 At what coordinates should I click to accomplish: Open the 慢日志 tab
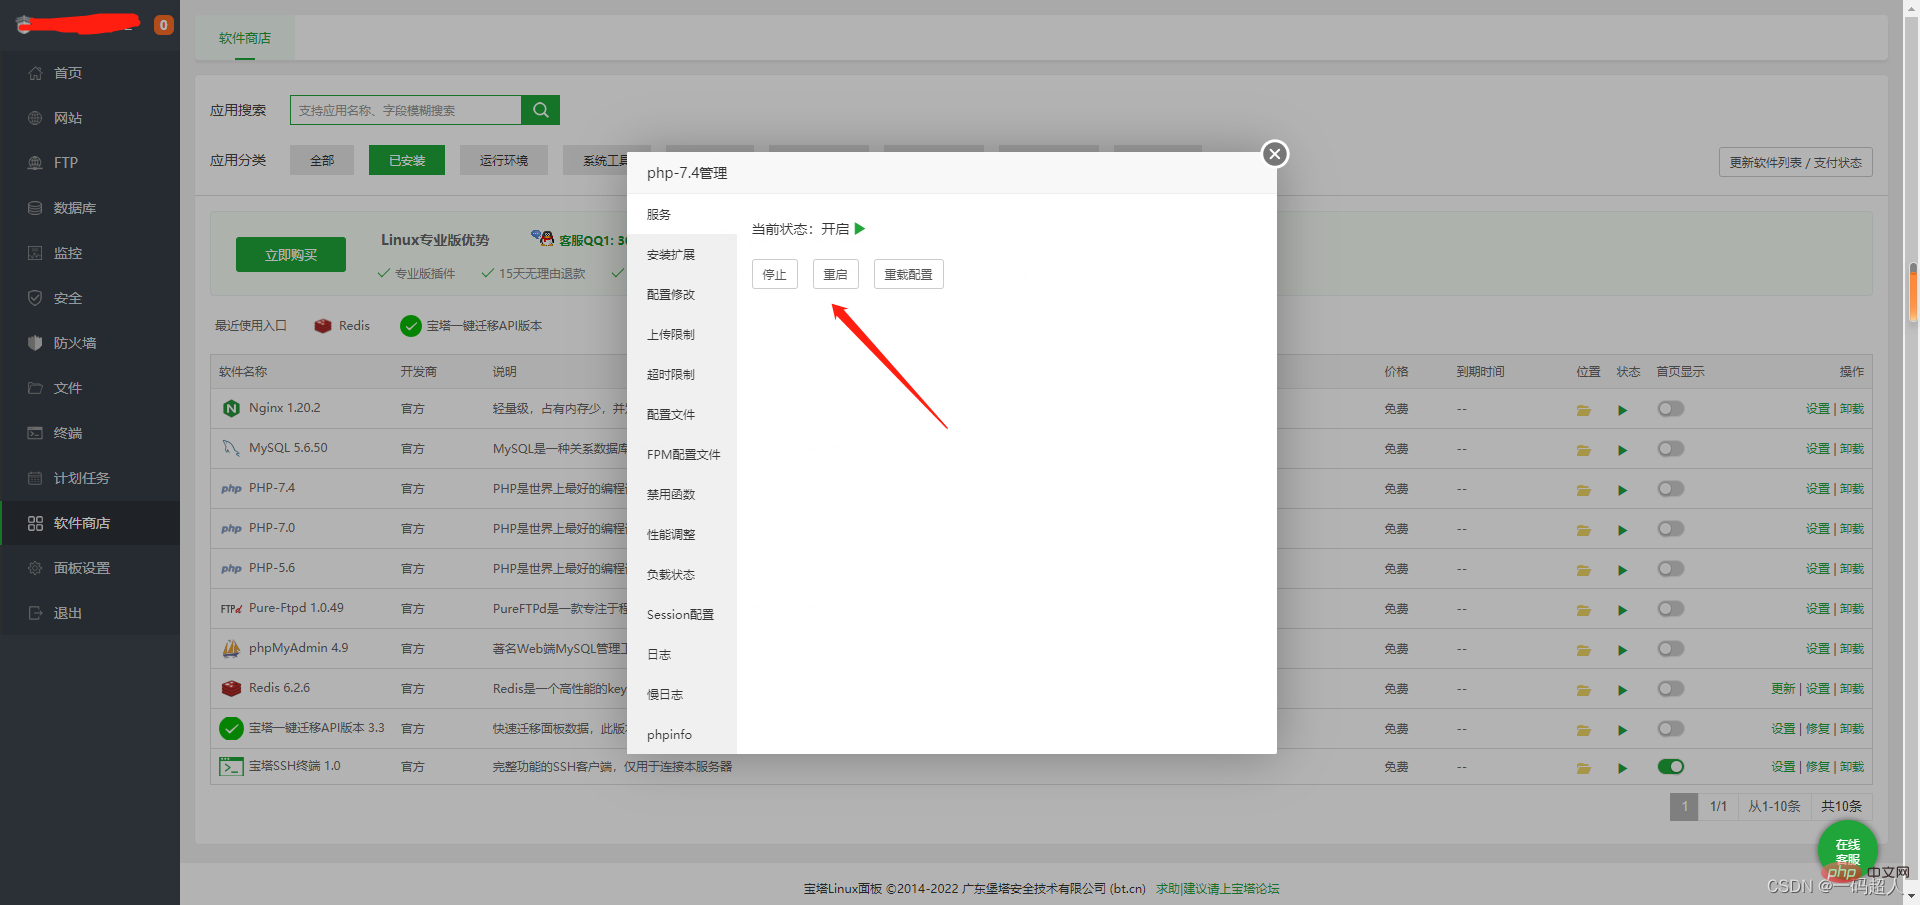[x=682, y=695]
